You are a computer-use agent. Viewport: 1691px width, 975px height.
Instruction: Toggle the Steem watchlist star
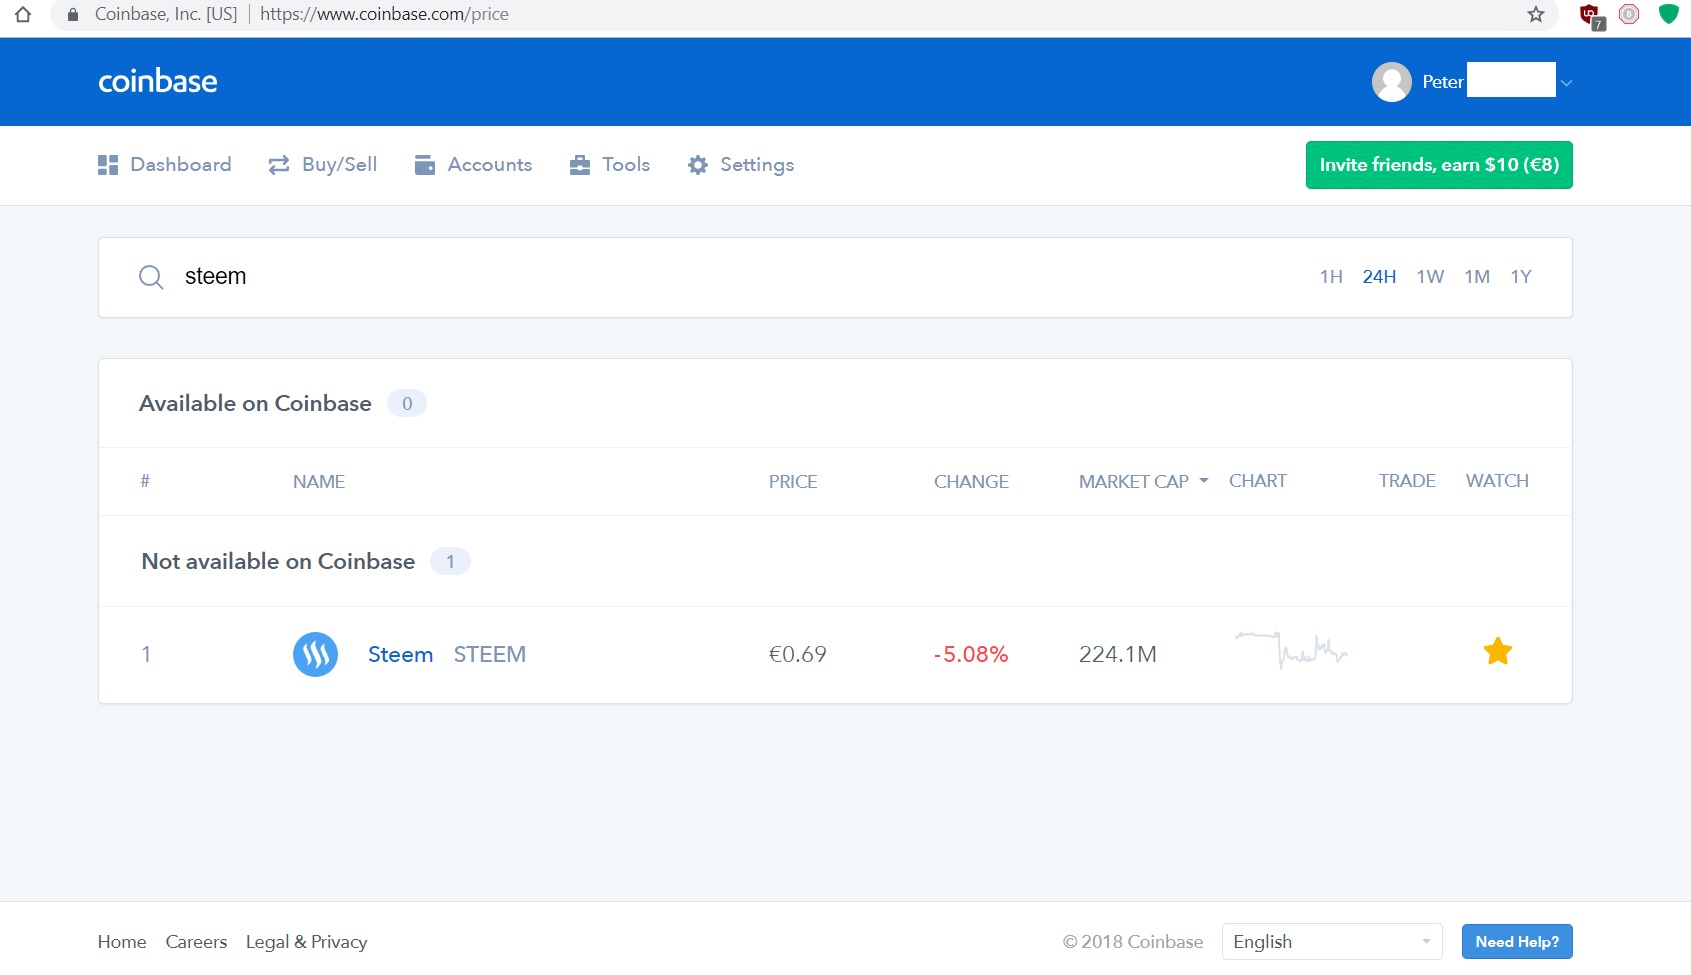point(1498,652)
